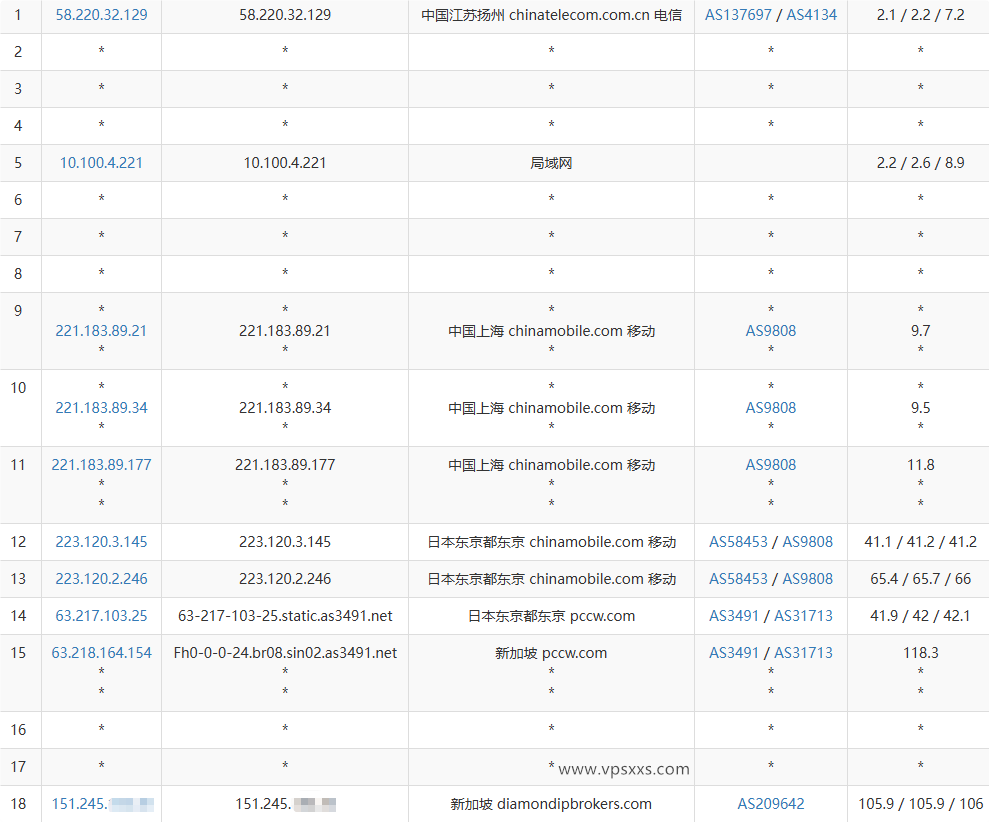Select location text 中国江苏扬州 chinatelecom.com.cn 电信
Viewport: 989px width, 822px height.
[551, 15]
